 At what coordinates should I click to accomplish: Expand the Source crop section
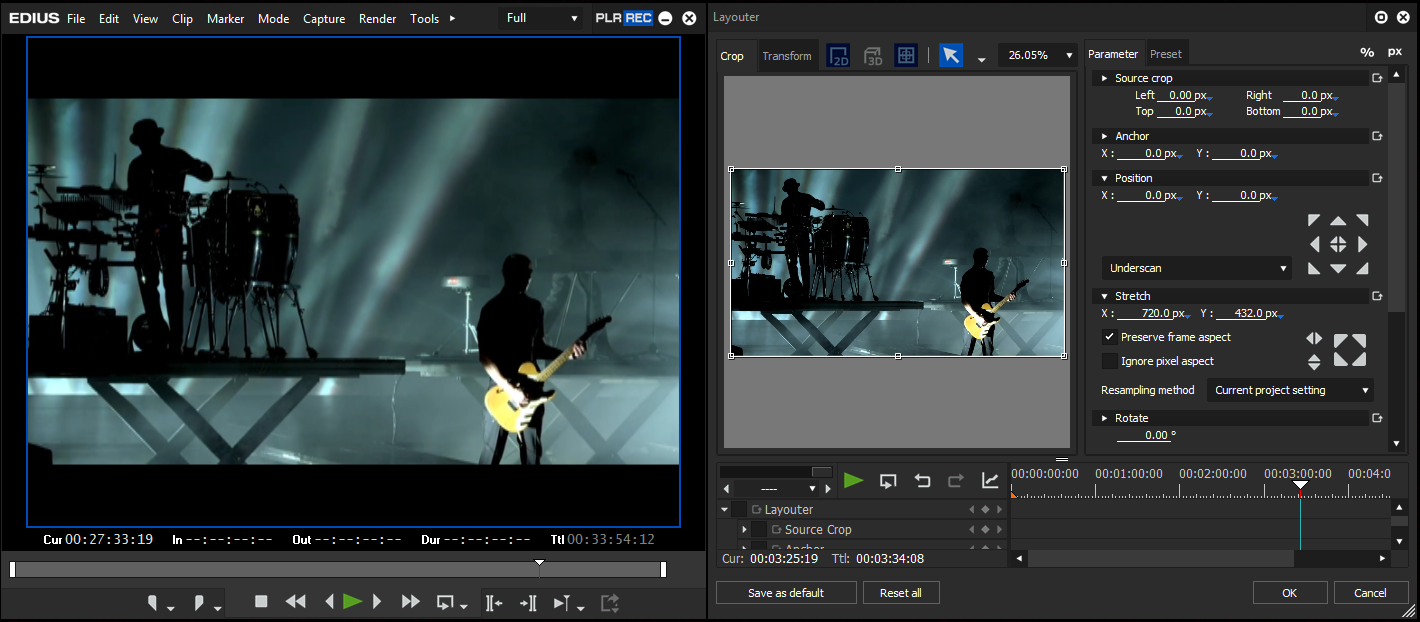[x=1104, y=78]
